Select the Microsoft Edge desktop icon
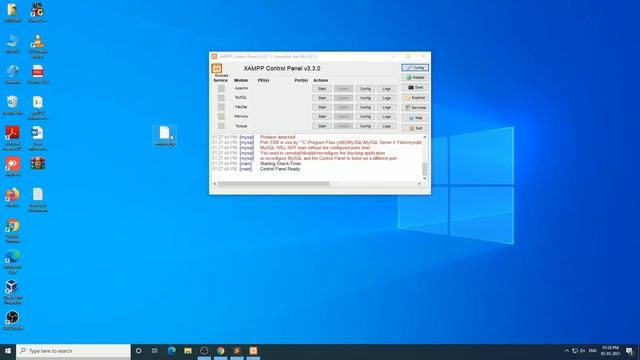Image resolution: width=640 pixels, height=360 pixels. click(12, 262)
